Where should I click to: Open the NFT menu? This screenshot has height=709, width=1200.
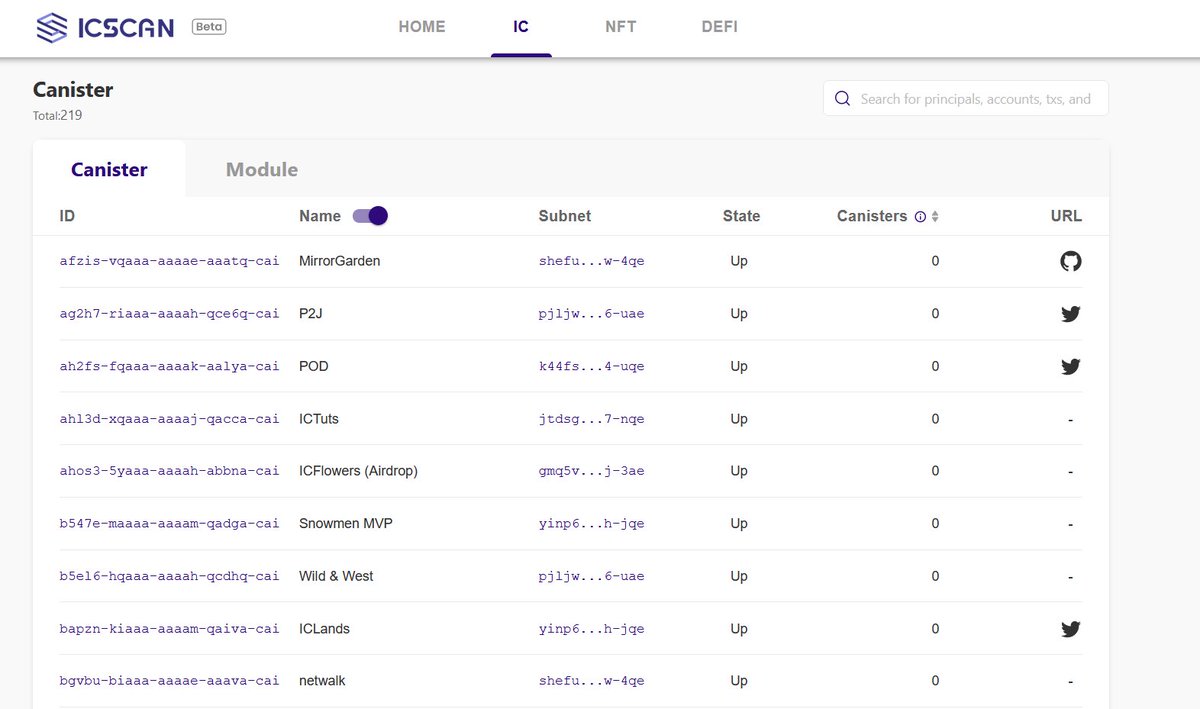[x=620, y=27]
